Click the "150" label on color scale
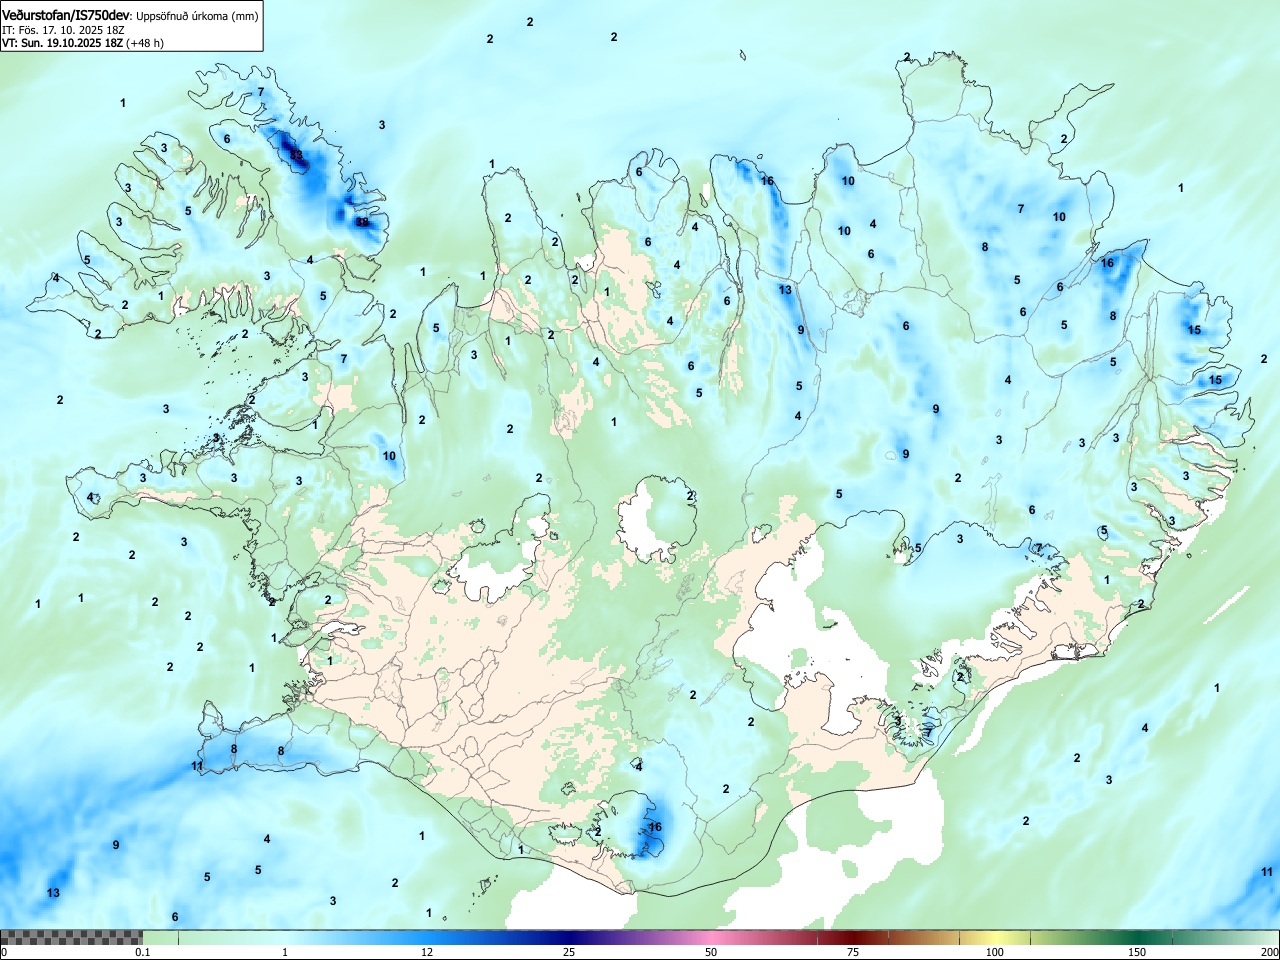The image size is (1280, 960). click(x=1137, y=952)
